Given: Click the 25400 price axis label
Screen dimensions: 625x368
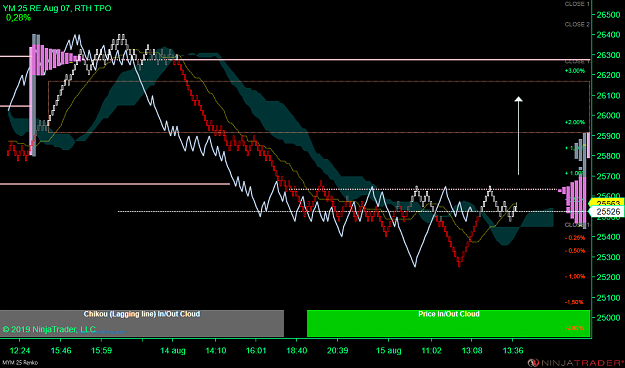Looking at the screenshot, I should [608, 237].
